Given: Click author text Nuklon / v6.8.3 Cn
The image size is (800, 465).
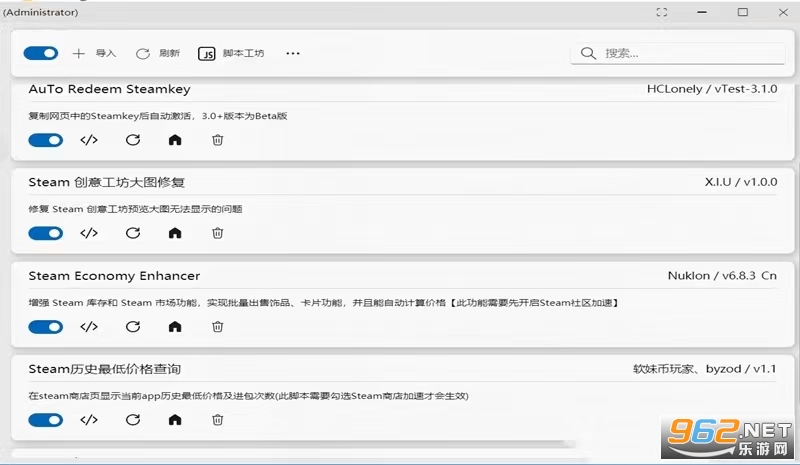Looking at the screenshot, I should point(722,276).
